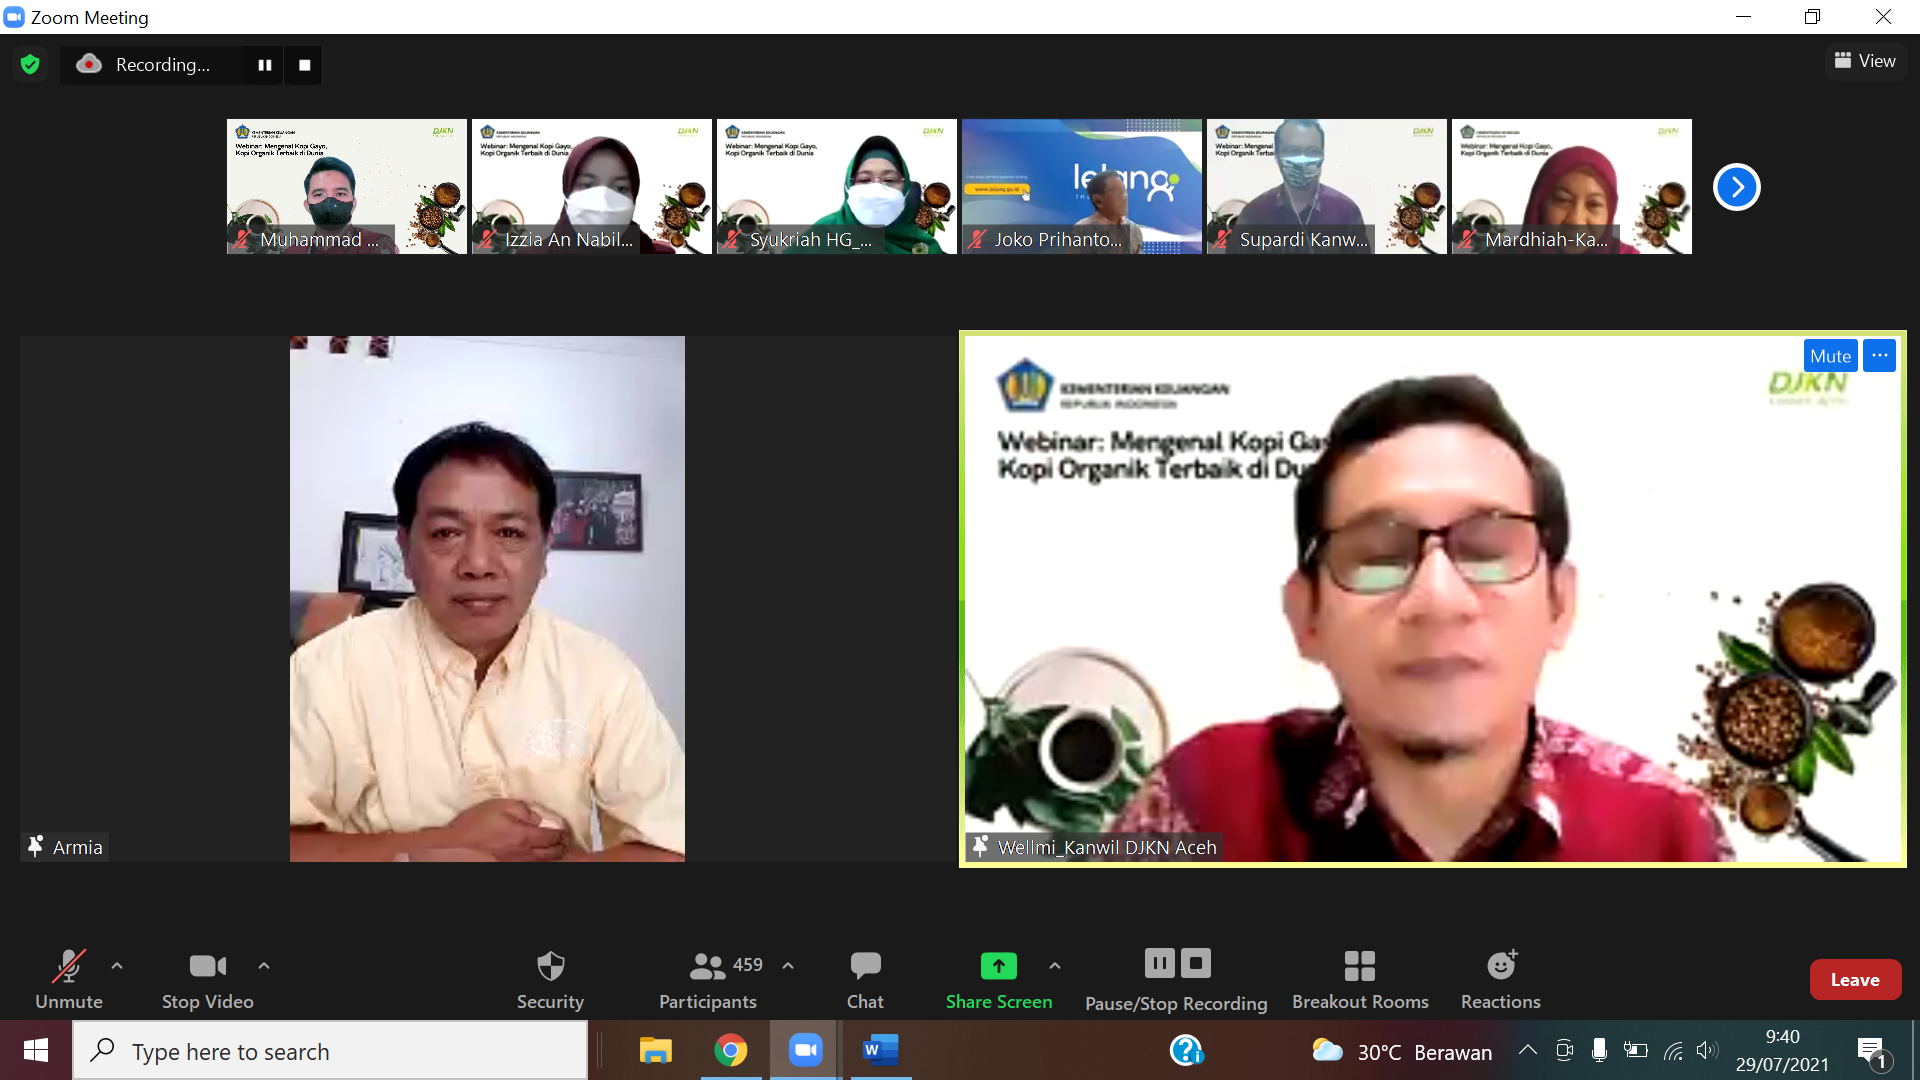
Task: Click the red Leave button
Action: pyautogui.click(x=1854, y=980)
